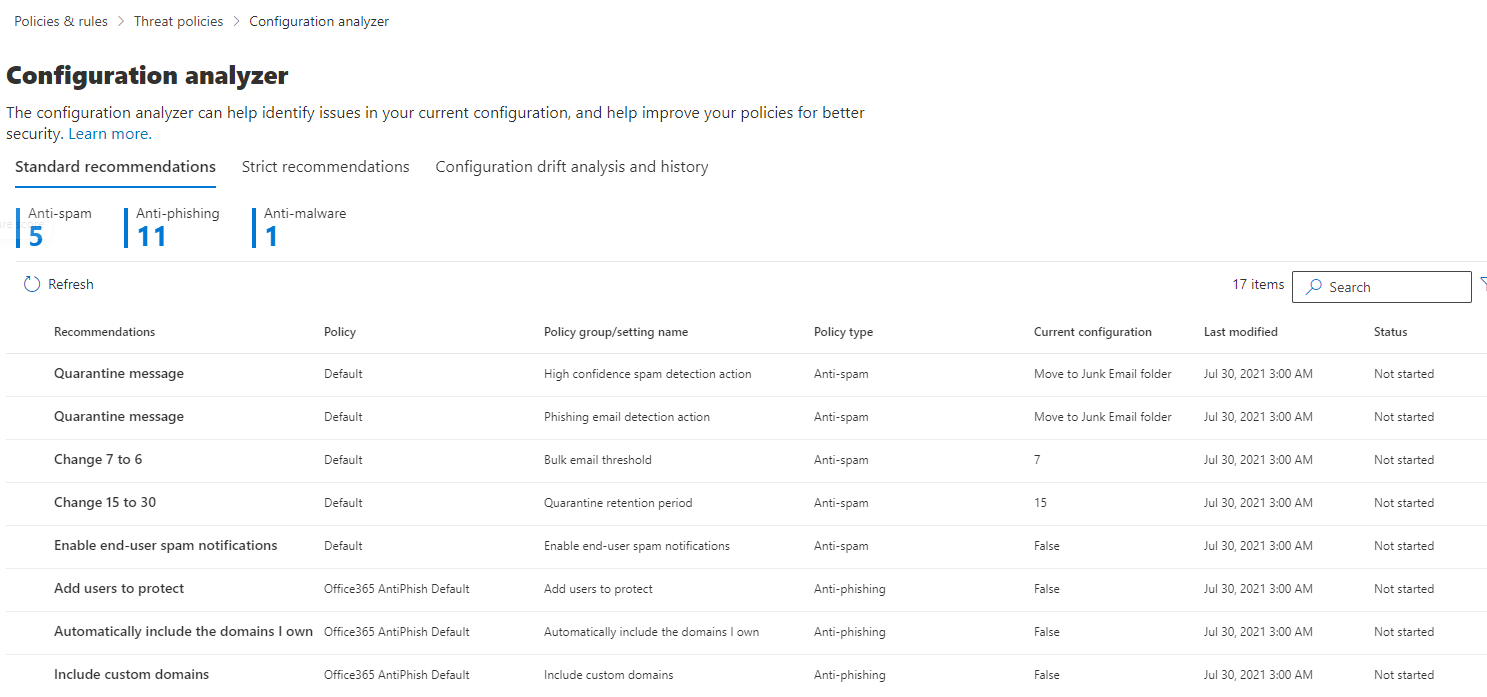The width and height of the screenshot is (1487, 697).
Task: Open the Enable end-user spam notifications recommendation
Action: pos(165,546)
